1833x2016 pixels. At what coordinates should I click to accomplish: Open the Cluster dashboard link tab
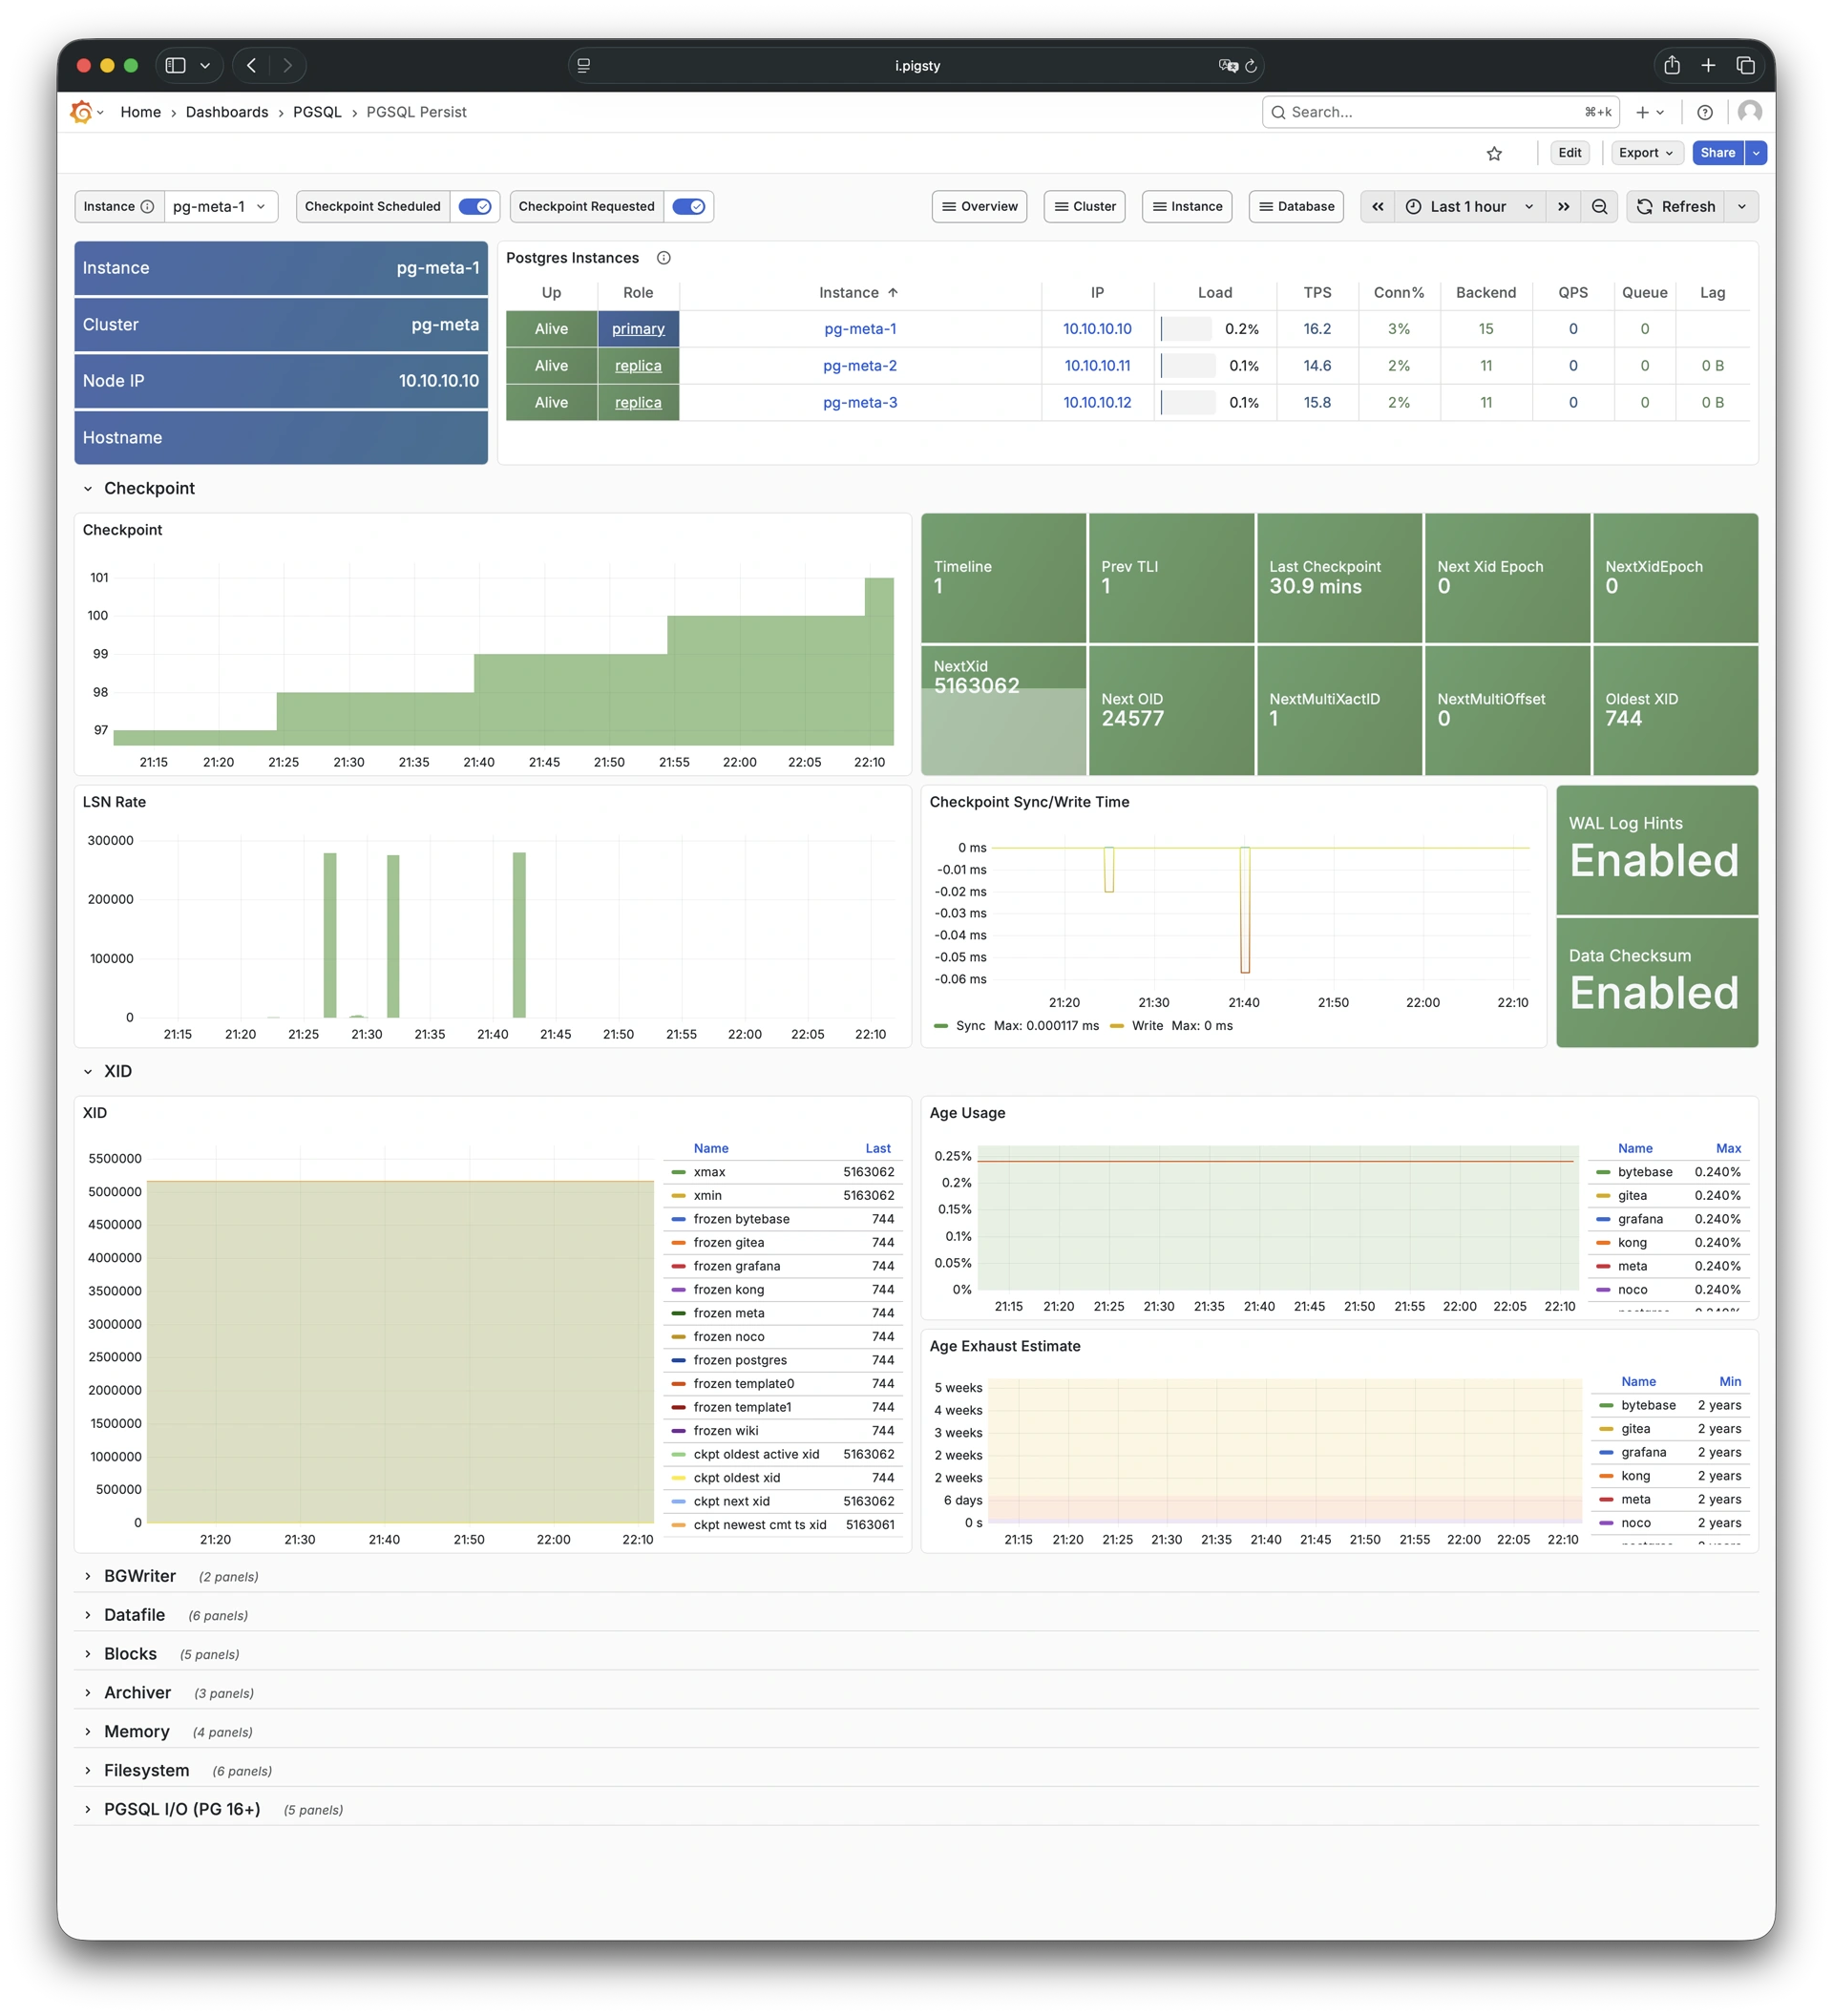[1084, 207]
